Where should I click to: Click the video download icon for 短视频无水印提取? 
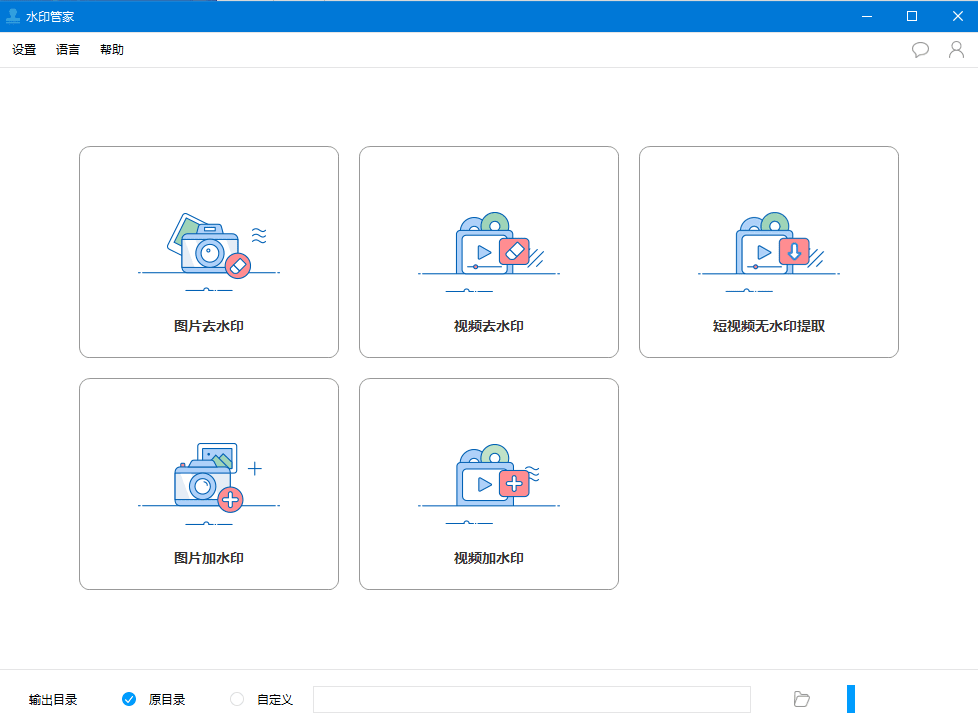(769, 253)
